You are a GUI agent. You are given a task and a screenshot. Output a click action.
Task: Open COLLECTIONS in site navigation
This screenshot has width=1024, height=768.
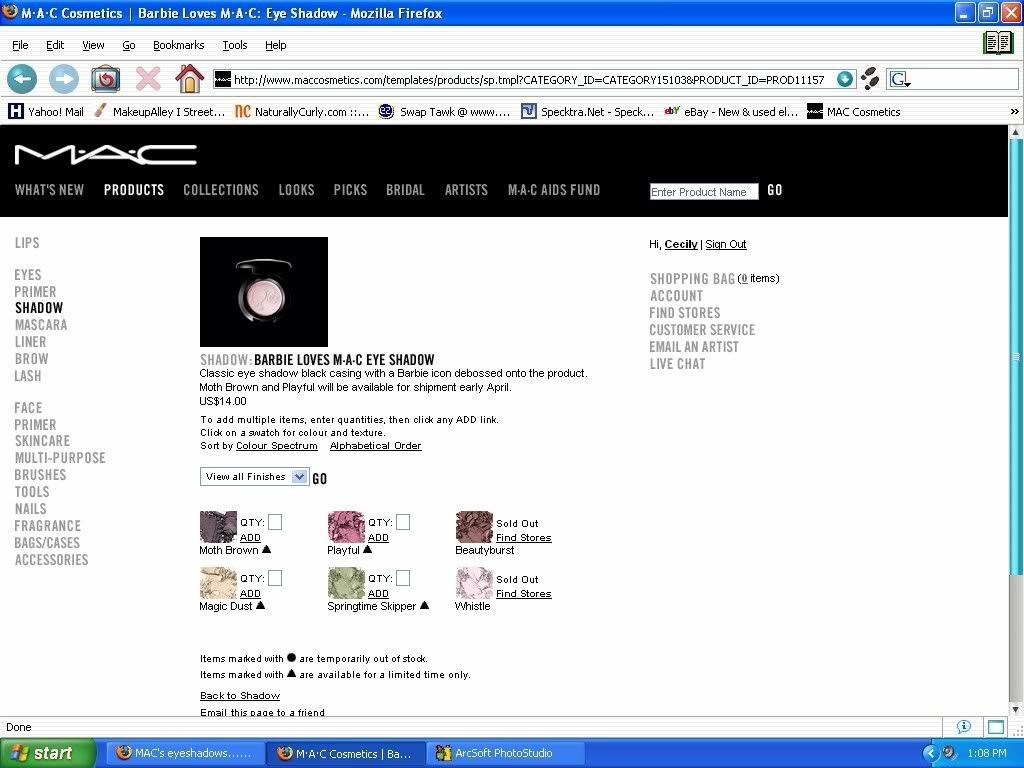coord(221,190)
